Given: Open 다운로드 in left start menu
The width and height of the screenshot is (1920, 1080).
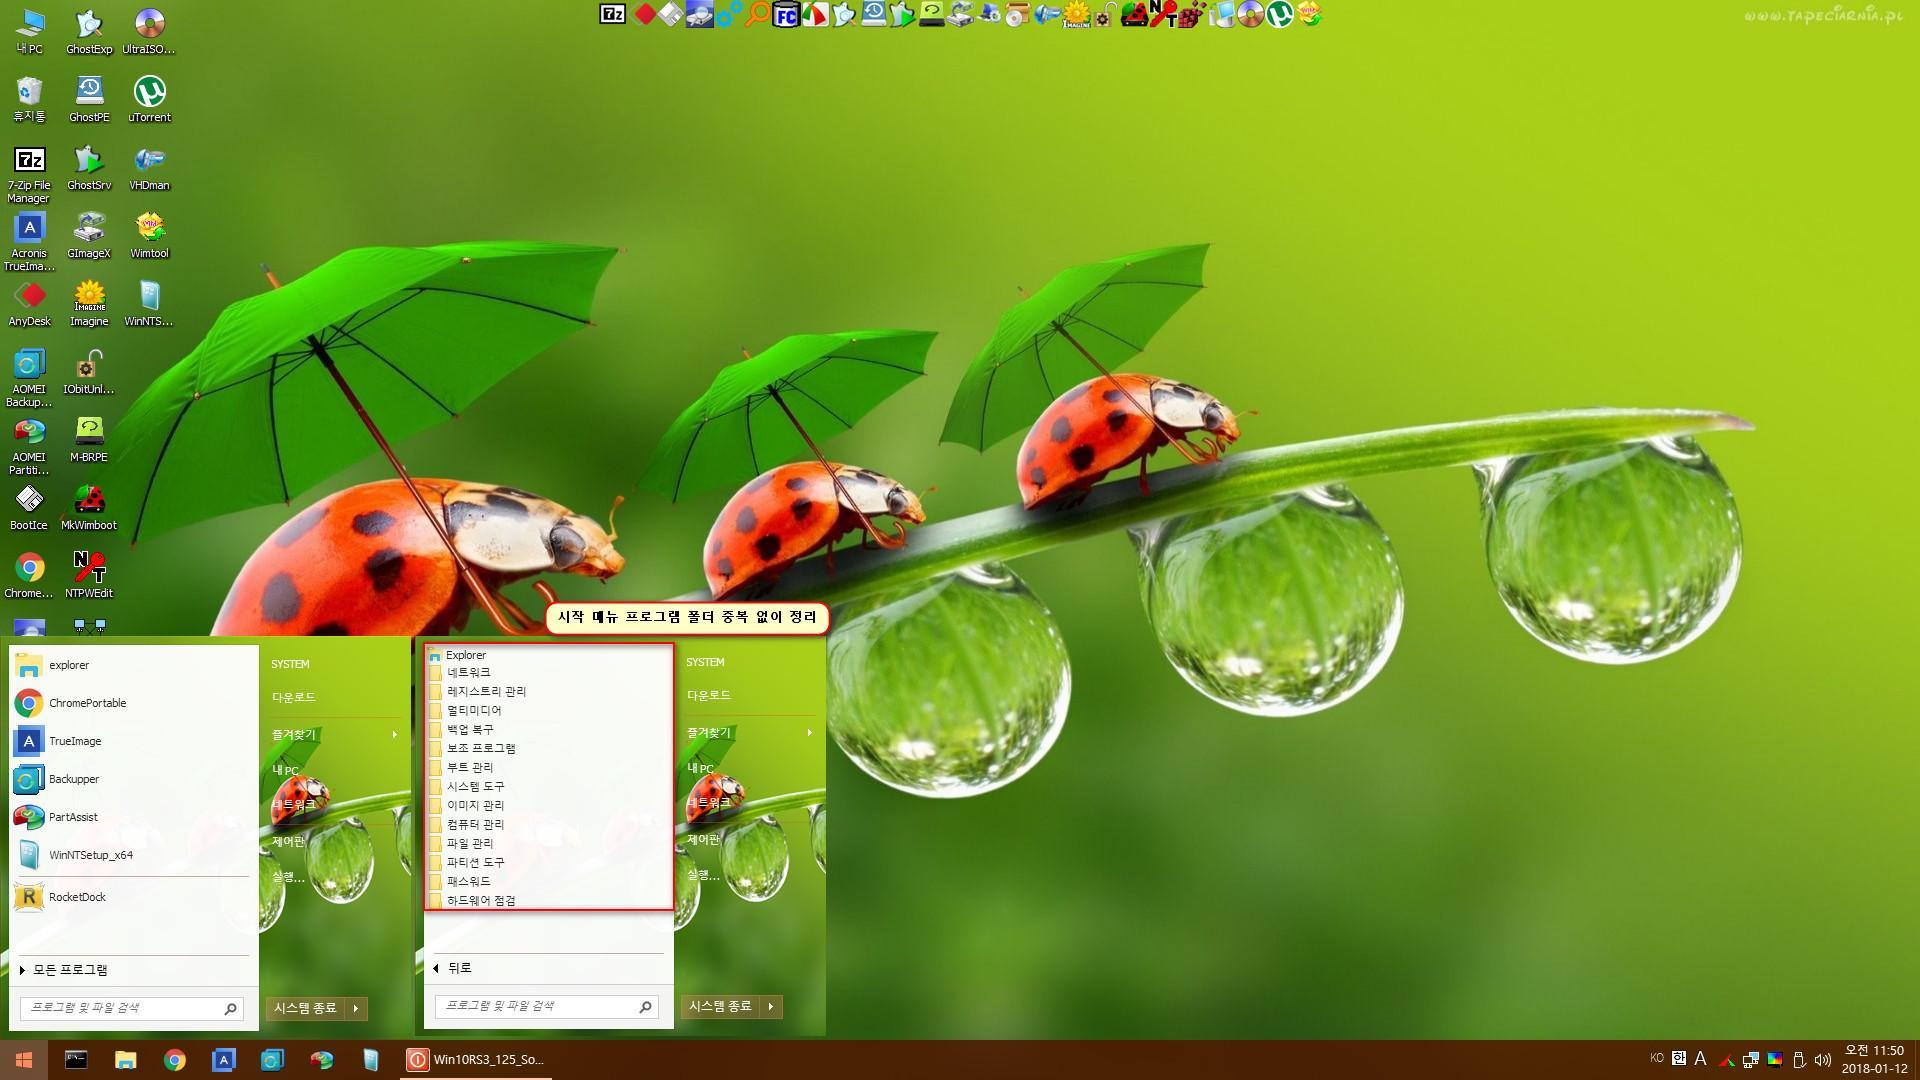Looking at the screenshot, I should pyautogui.click(x=294, y=697).
